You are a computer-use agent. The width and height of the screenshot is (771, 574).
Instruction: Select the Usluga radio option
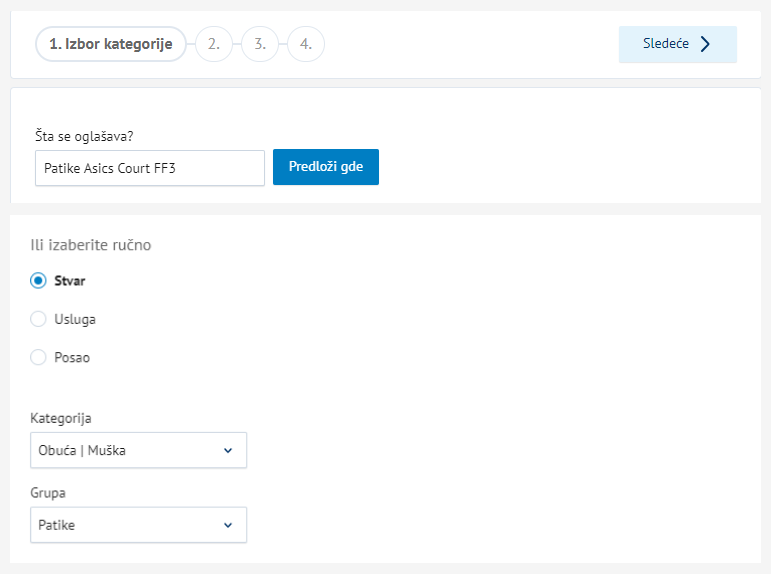(x=38, y=319)
